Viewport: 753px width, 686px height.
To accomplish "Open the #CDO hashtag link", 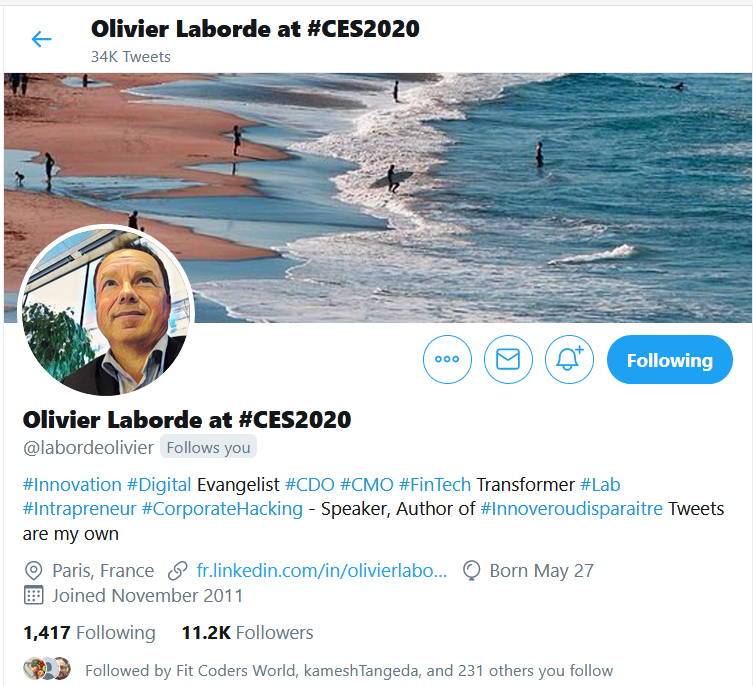I will tap(310, 485).
